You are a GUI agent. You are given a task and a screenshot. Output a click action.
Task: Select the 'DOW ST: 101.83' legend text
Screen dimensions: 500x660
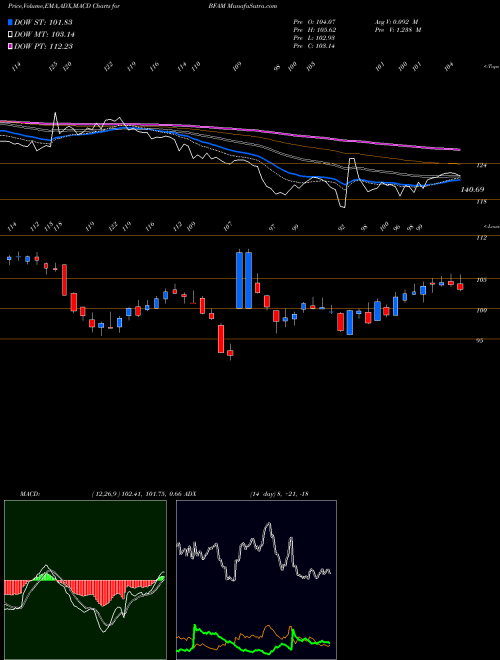click(43, 22)
